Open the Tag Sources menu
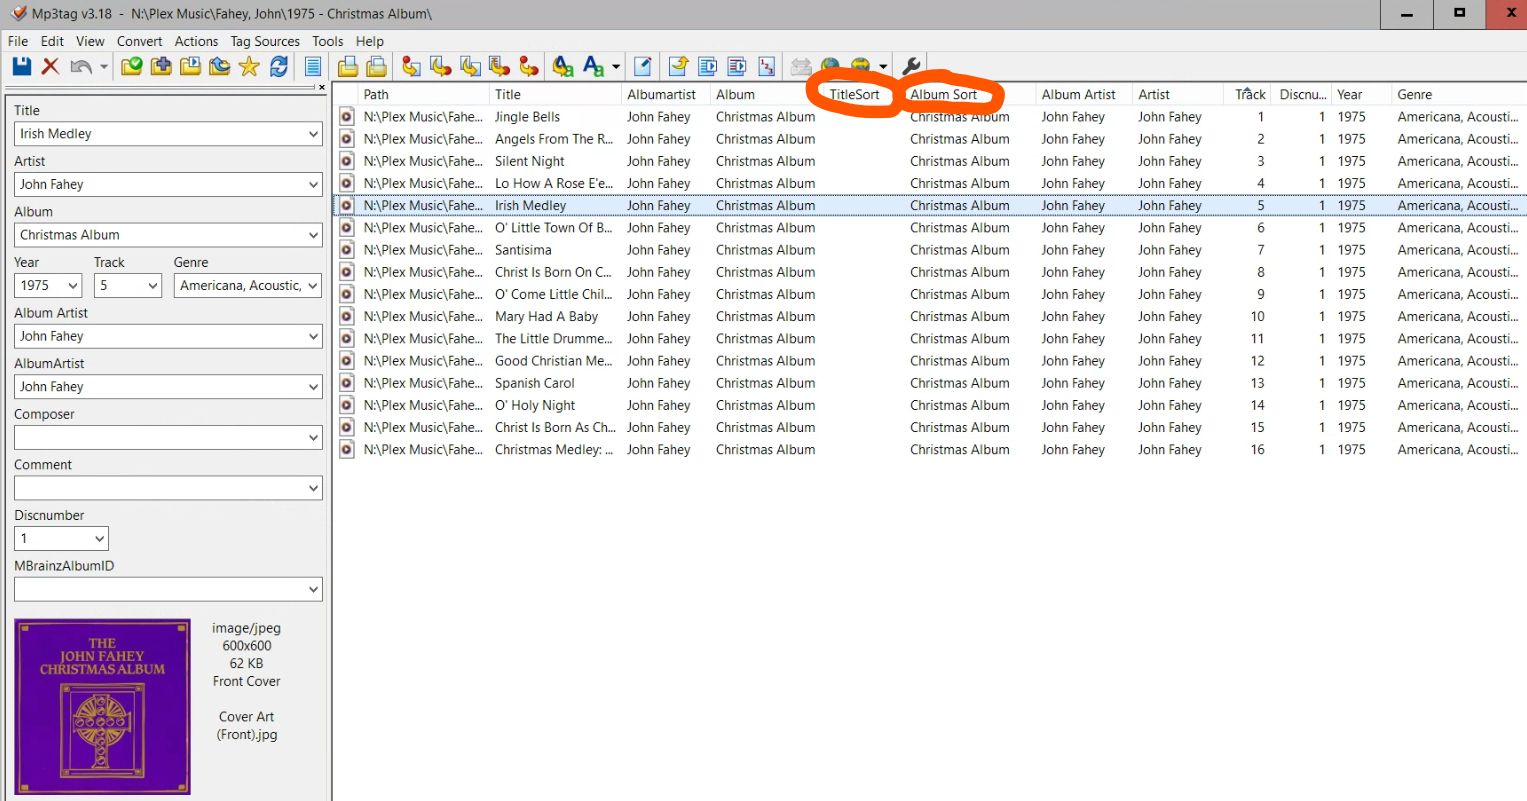1527x801 pixels. pos(264,41)
